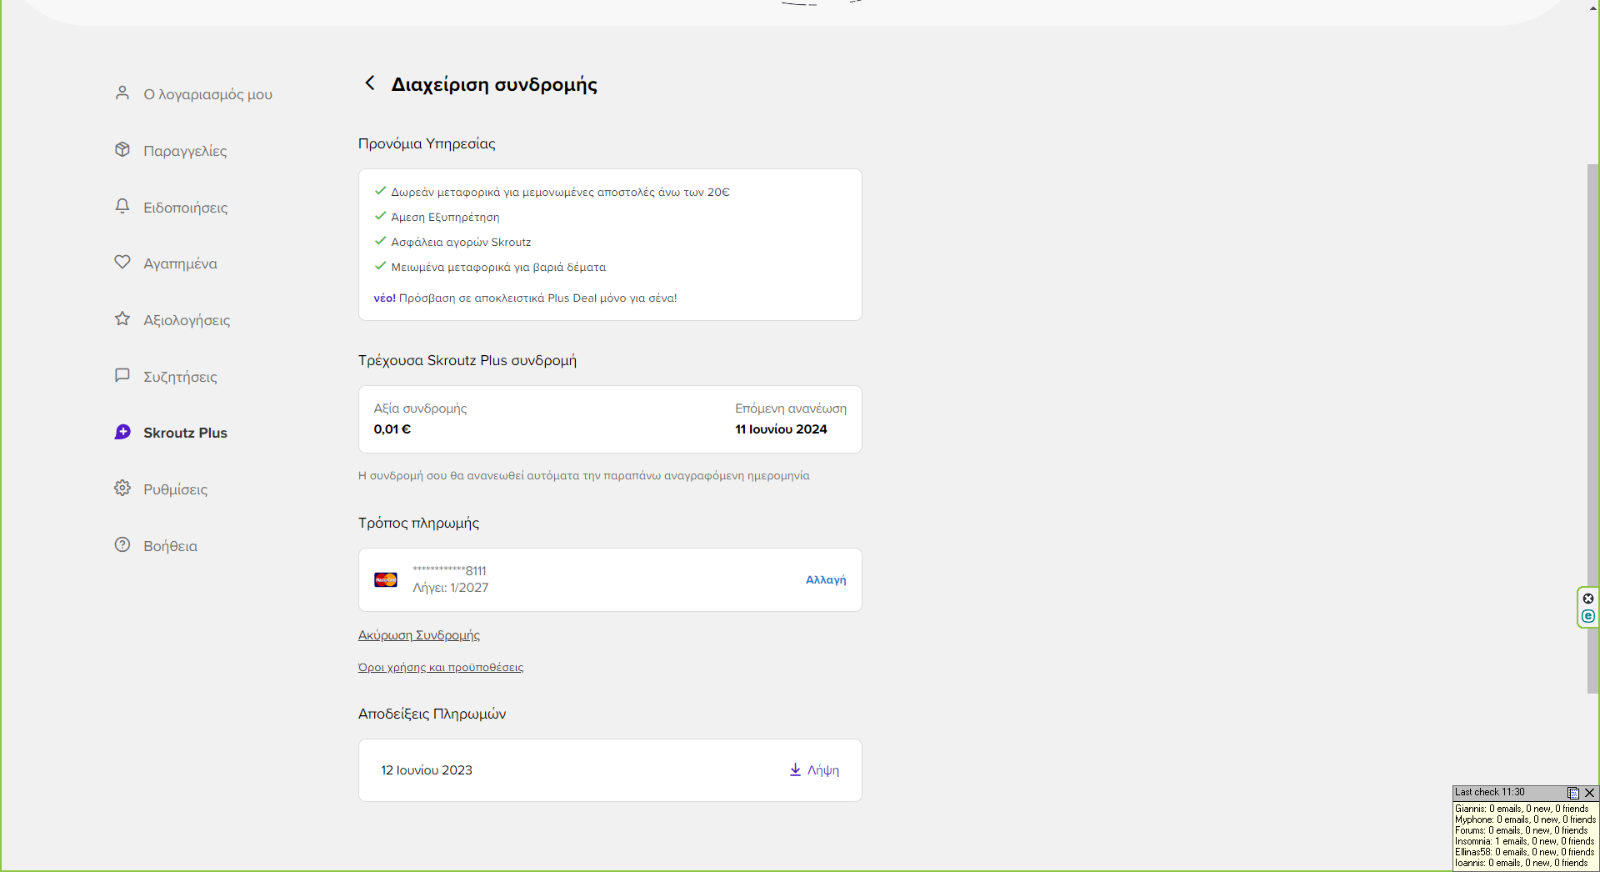Click the masked card number ending 8111
Viewport: 1600px width, 872px height.
(450, 570)
